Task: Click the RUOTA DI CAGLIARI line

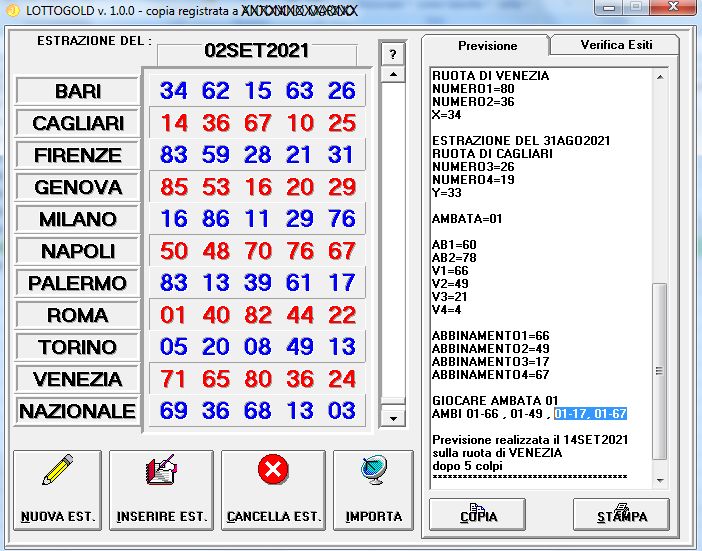Action: [x=492, y=154]
